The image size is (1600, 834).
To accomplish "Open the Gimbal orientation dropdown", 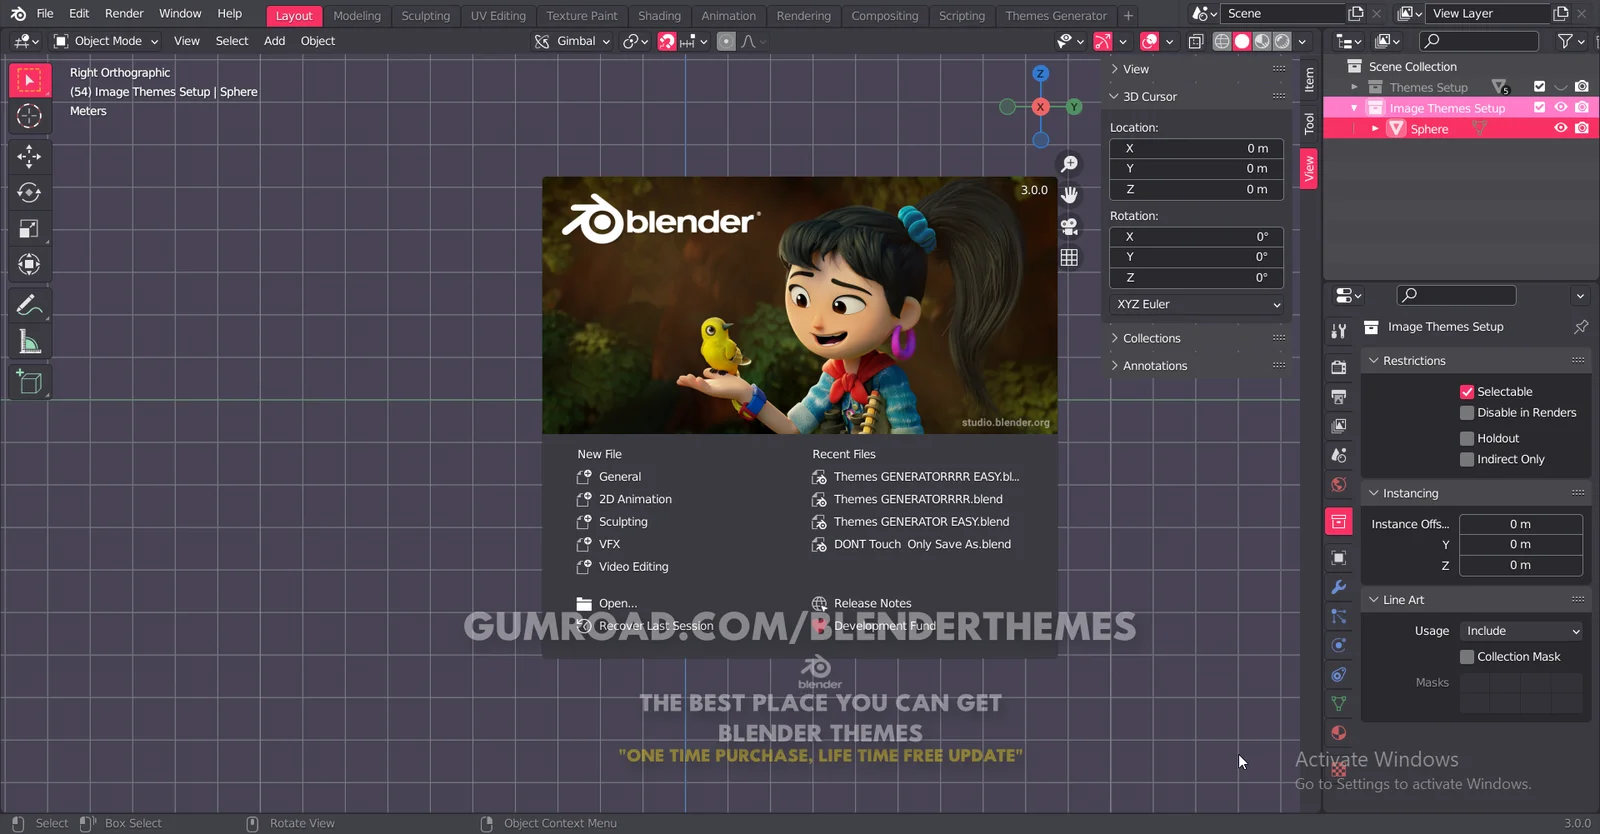I will (x=572, y=41).
